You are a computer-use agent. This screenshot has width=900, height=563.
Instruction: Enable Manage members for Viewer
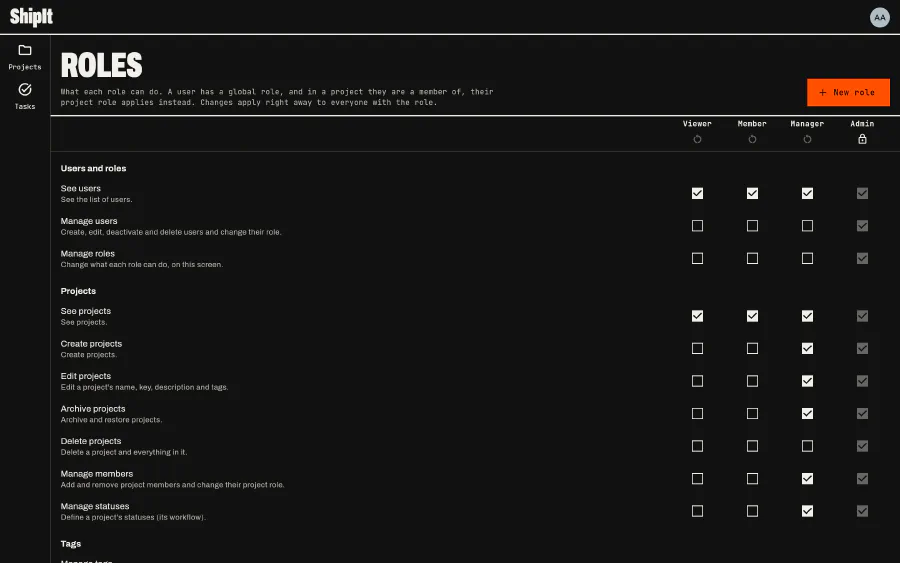(697, 479)
